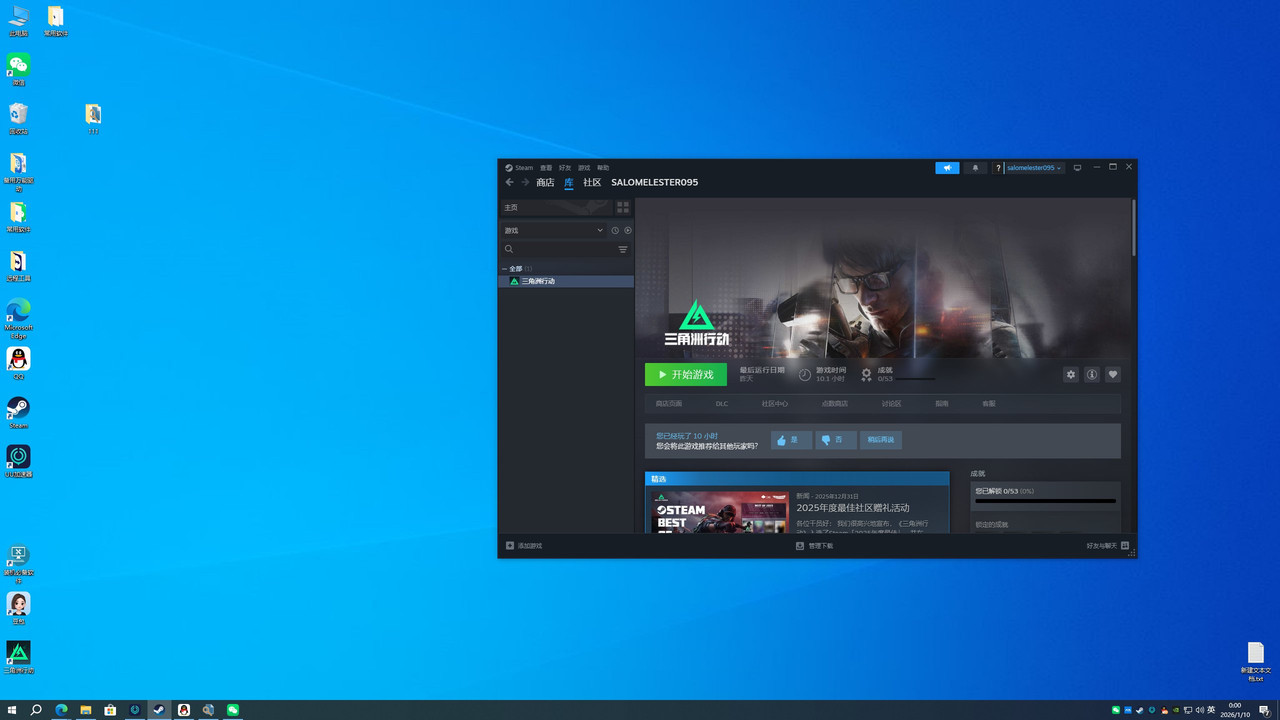The width and height of the screenshot is (1280, 720).
Task: Open 新建文本文档.txt file on desktop
Action: click(x=1255, y=661)
